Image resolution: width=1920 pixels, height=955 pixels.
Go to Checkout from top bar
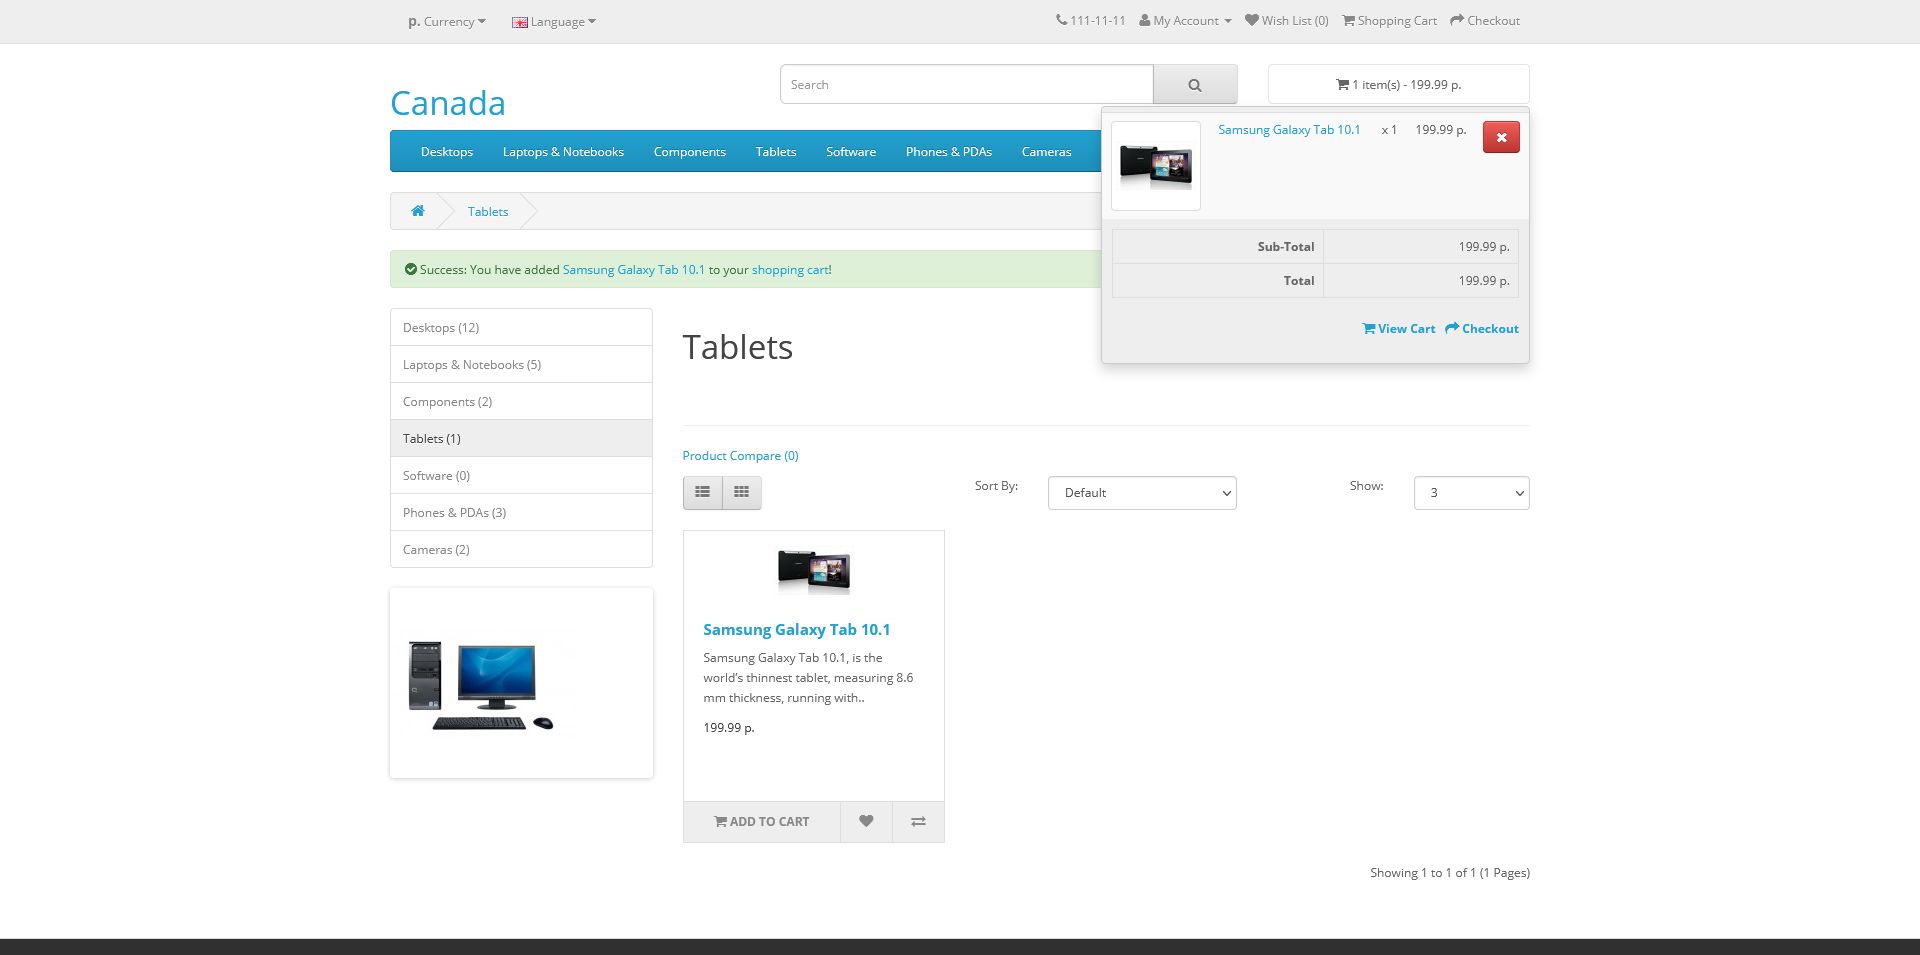tap(1485, 21)
